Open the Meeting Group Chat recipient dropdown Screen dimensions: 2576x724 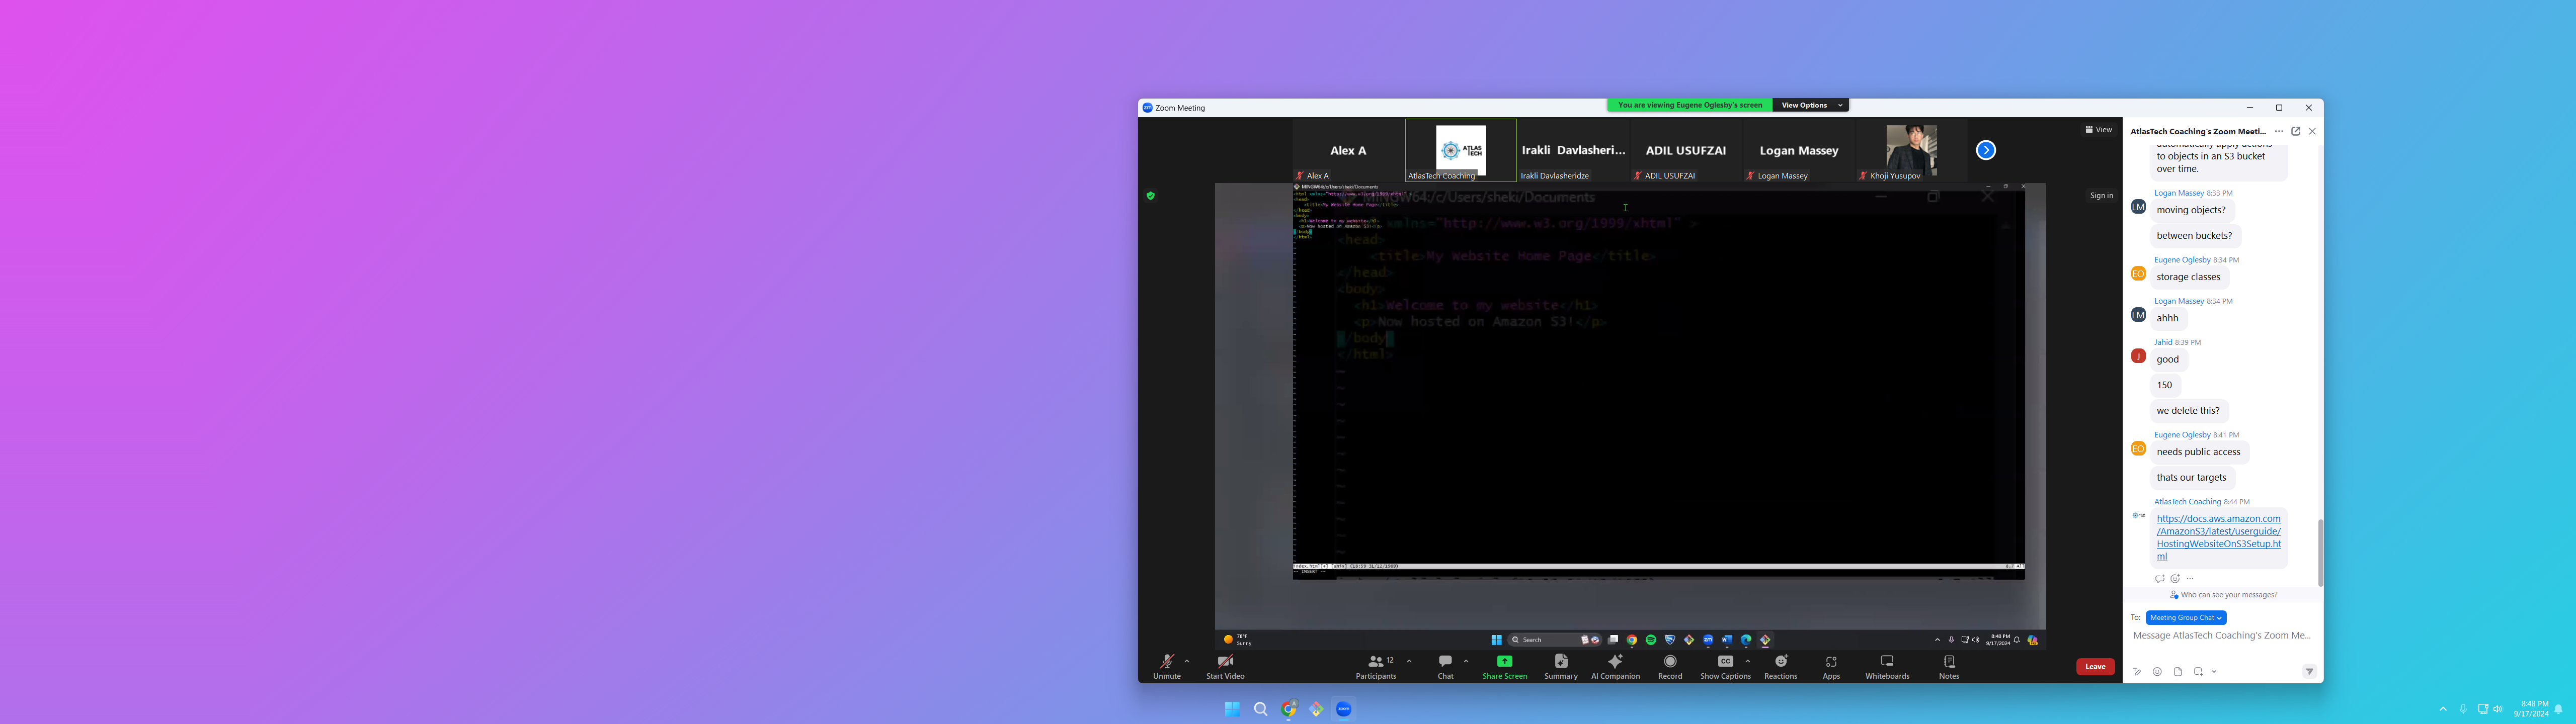(x=2186, y=618)
